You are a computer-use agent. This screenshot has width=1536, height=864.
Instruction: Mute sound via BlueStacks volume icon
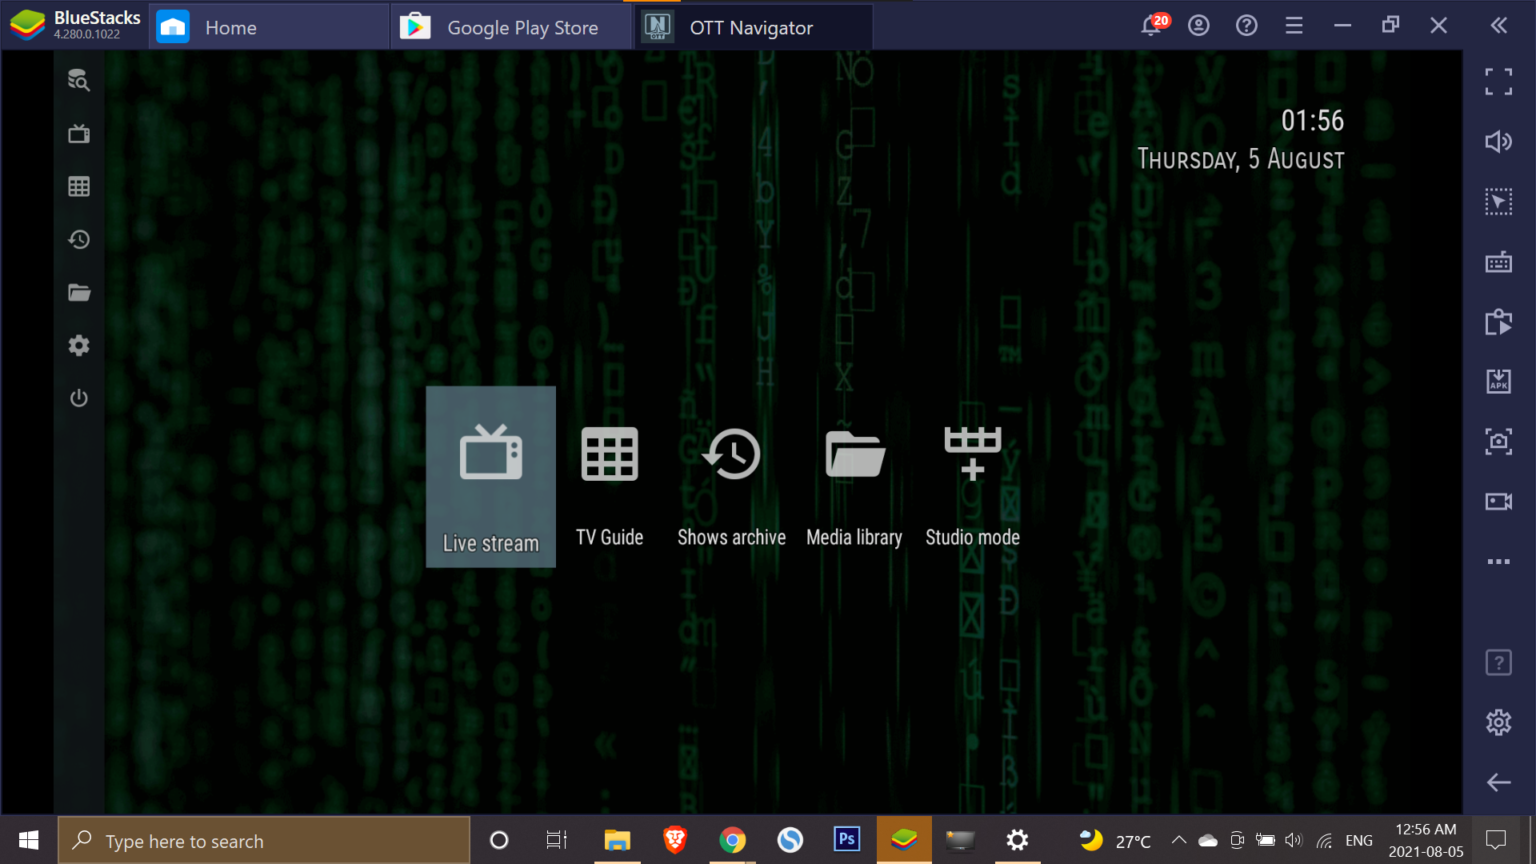pyautogui.click(x=1499, y=141)
